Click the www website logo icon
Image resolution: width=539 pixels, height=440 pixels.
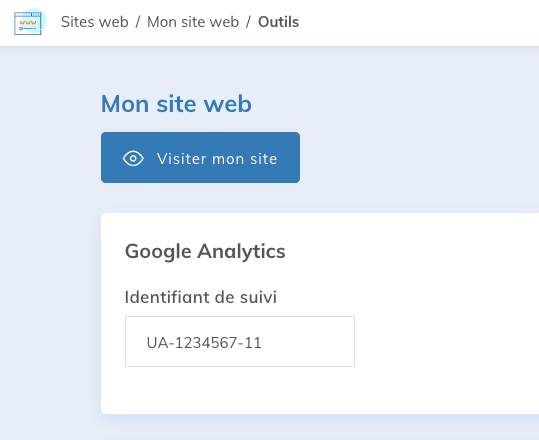[30, 22]
